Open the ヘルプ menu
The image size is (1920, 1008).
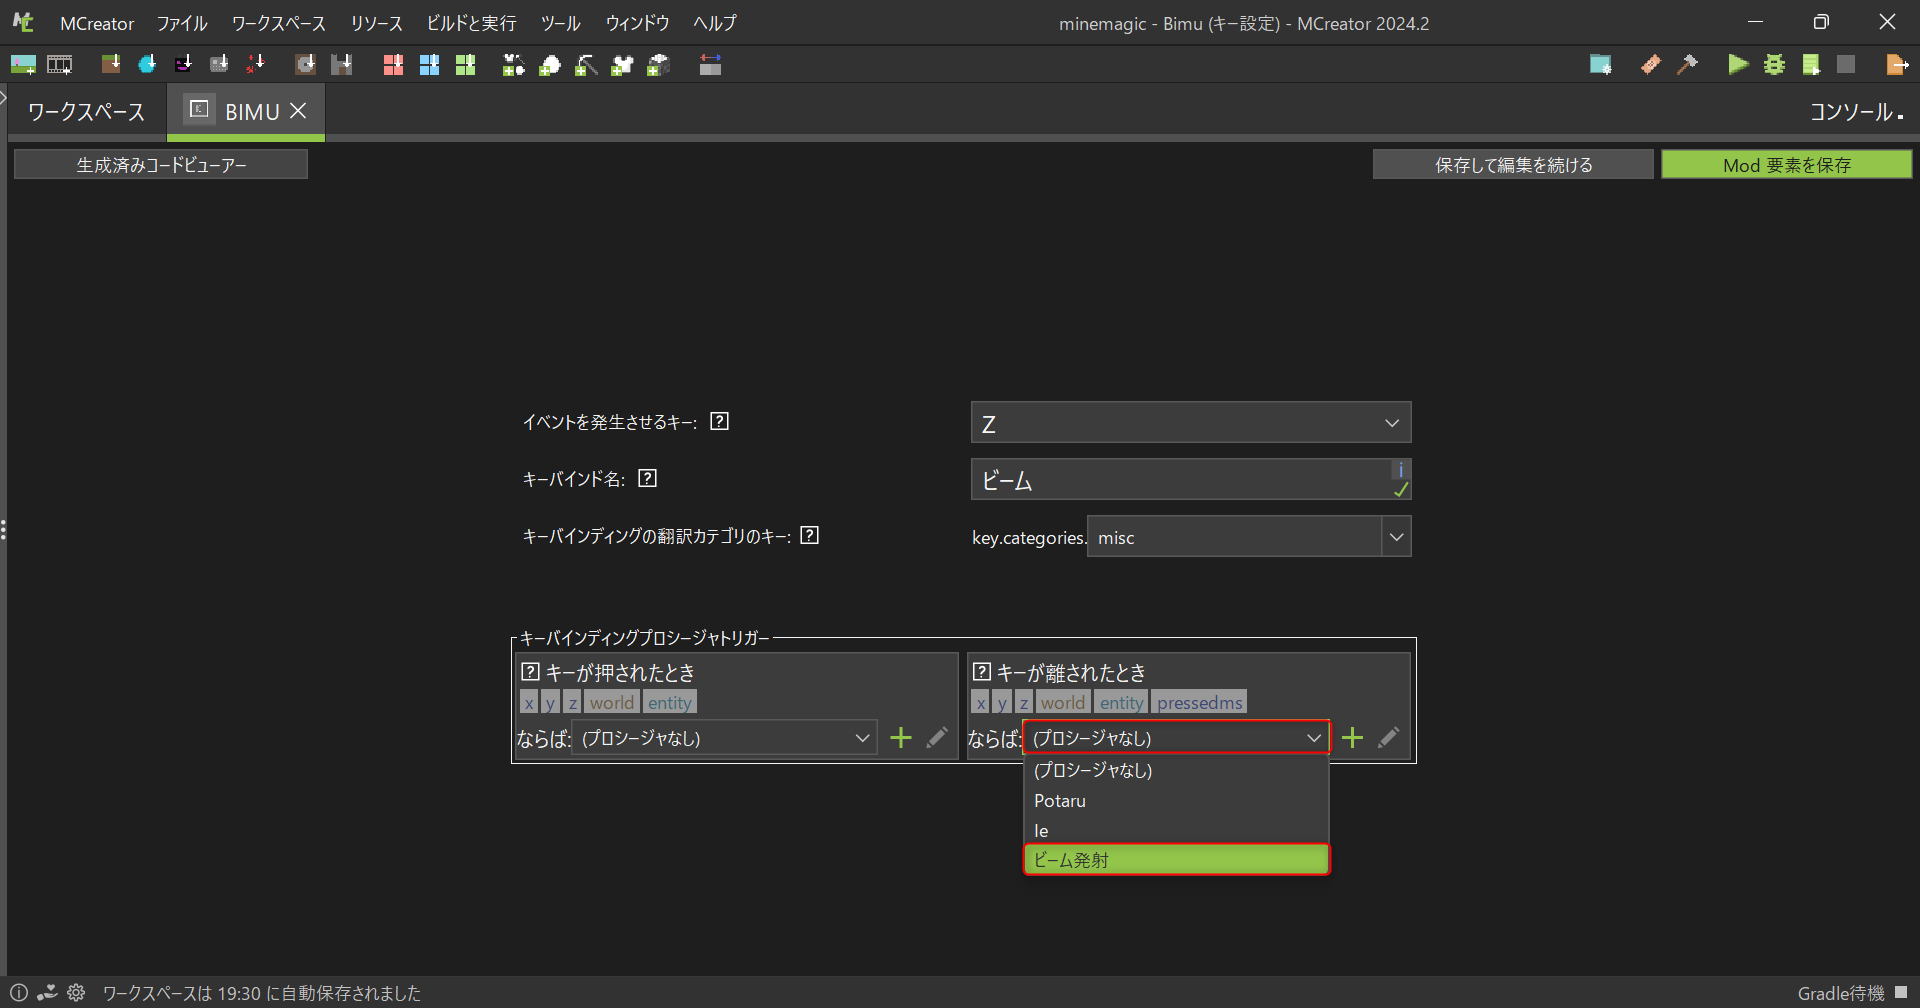point(715,23)
